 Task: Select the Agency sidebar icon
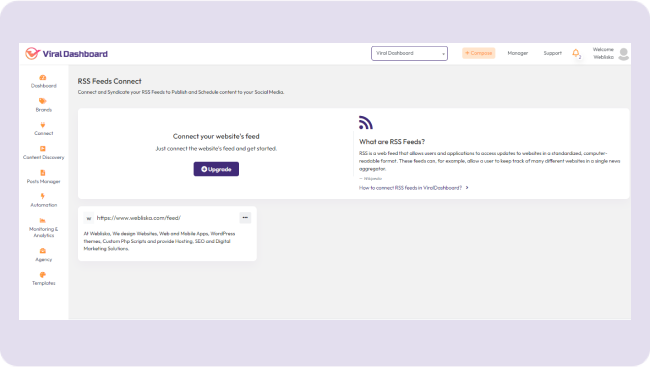(43, 251)
